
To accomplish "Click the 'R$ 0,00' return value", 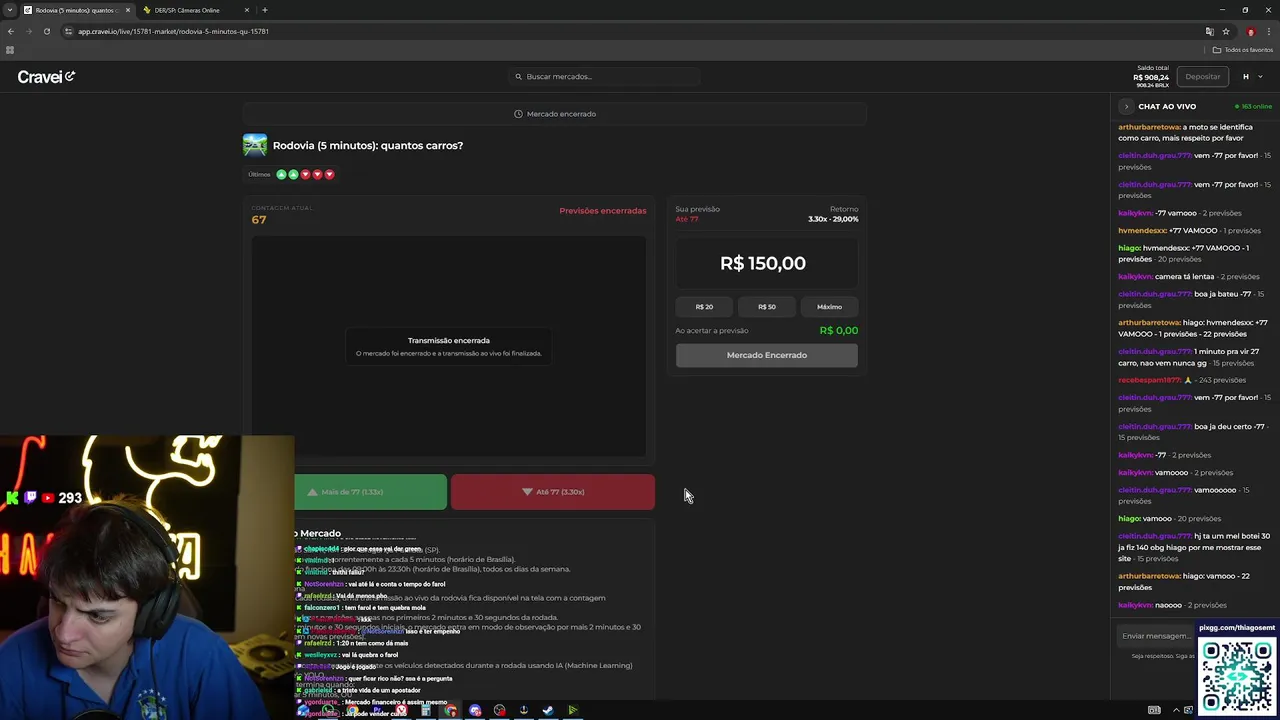I will [839, 330].
